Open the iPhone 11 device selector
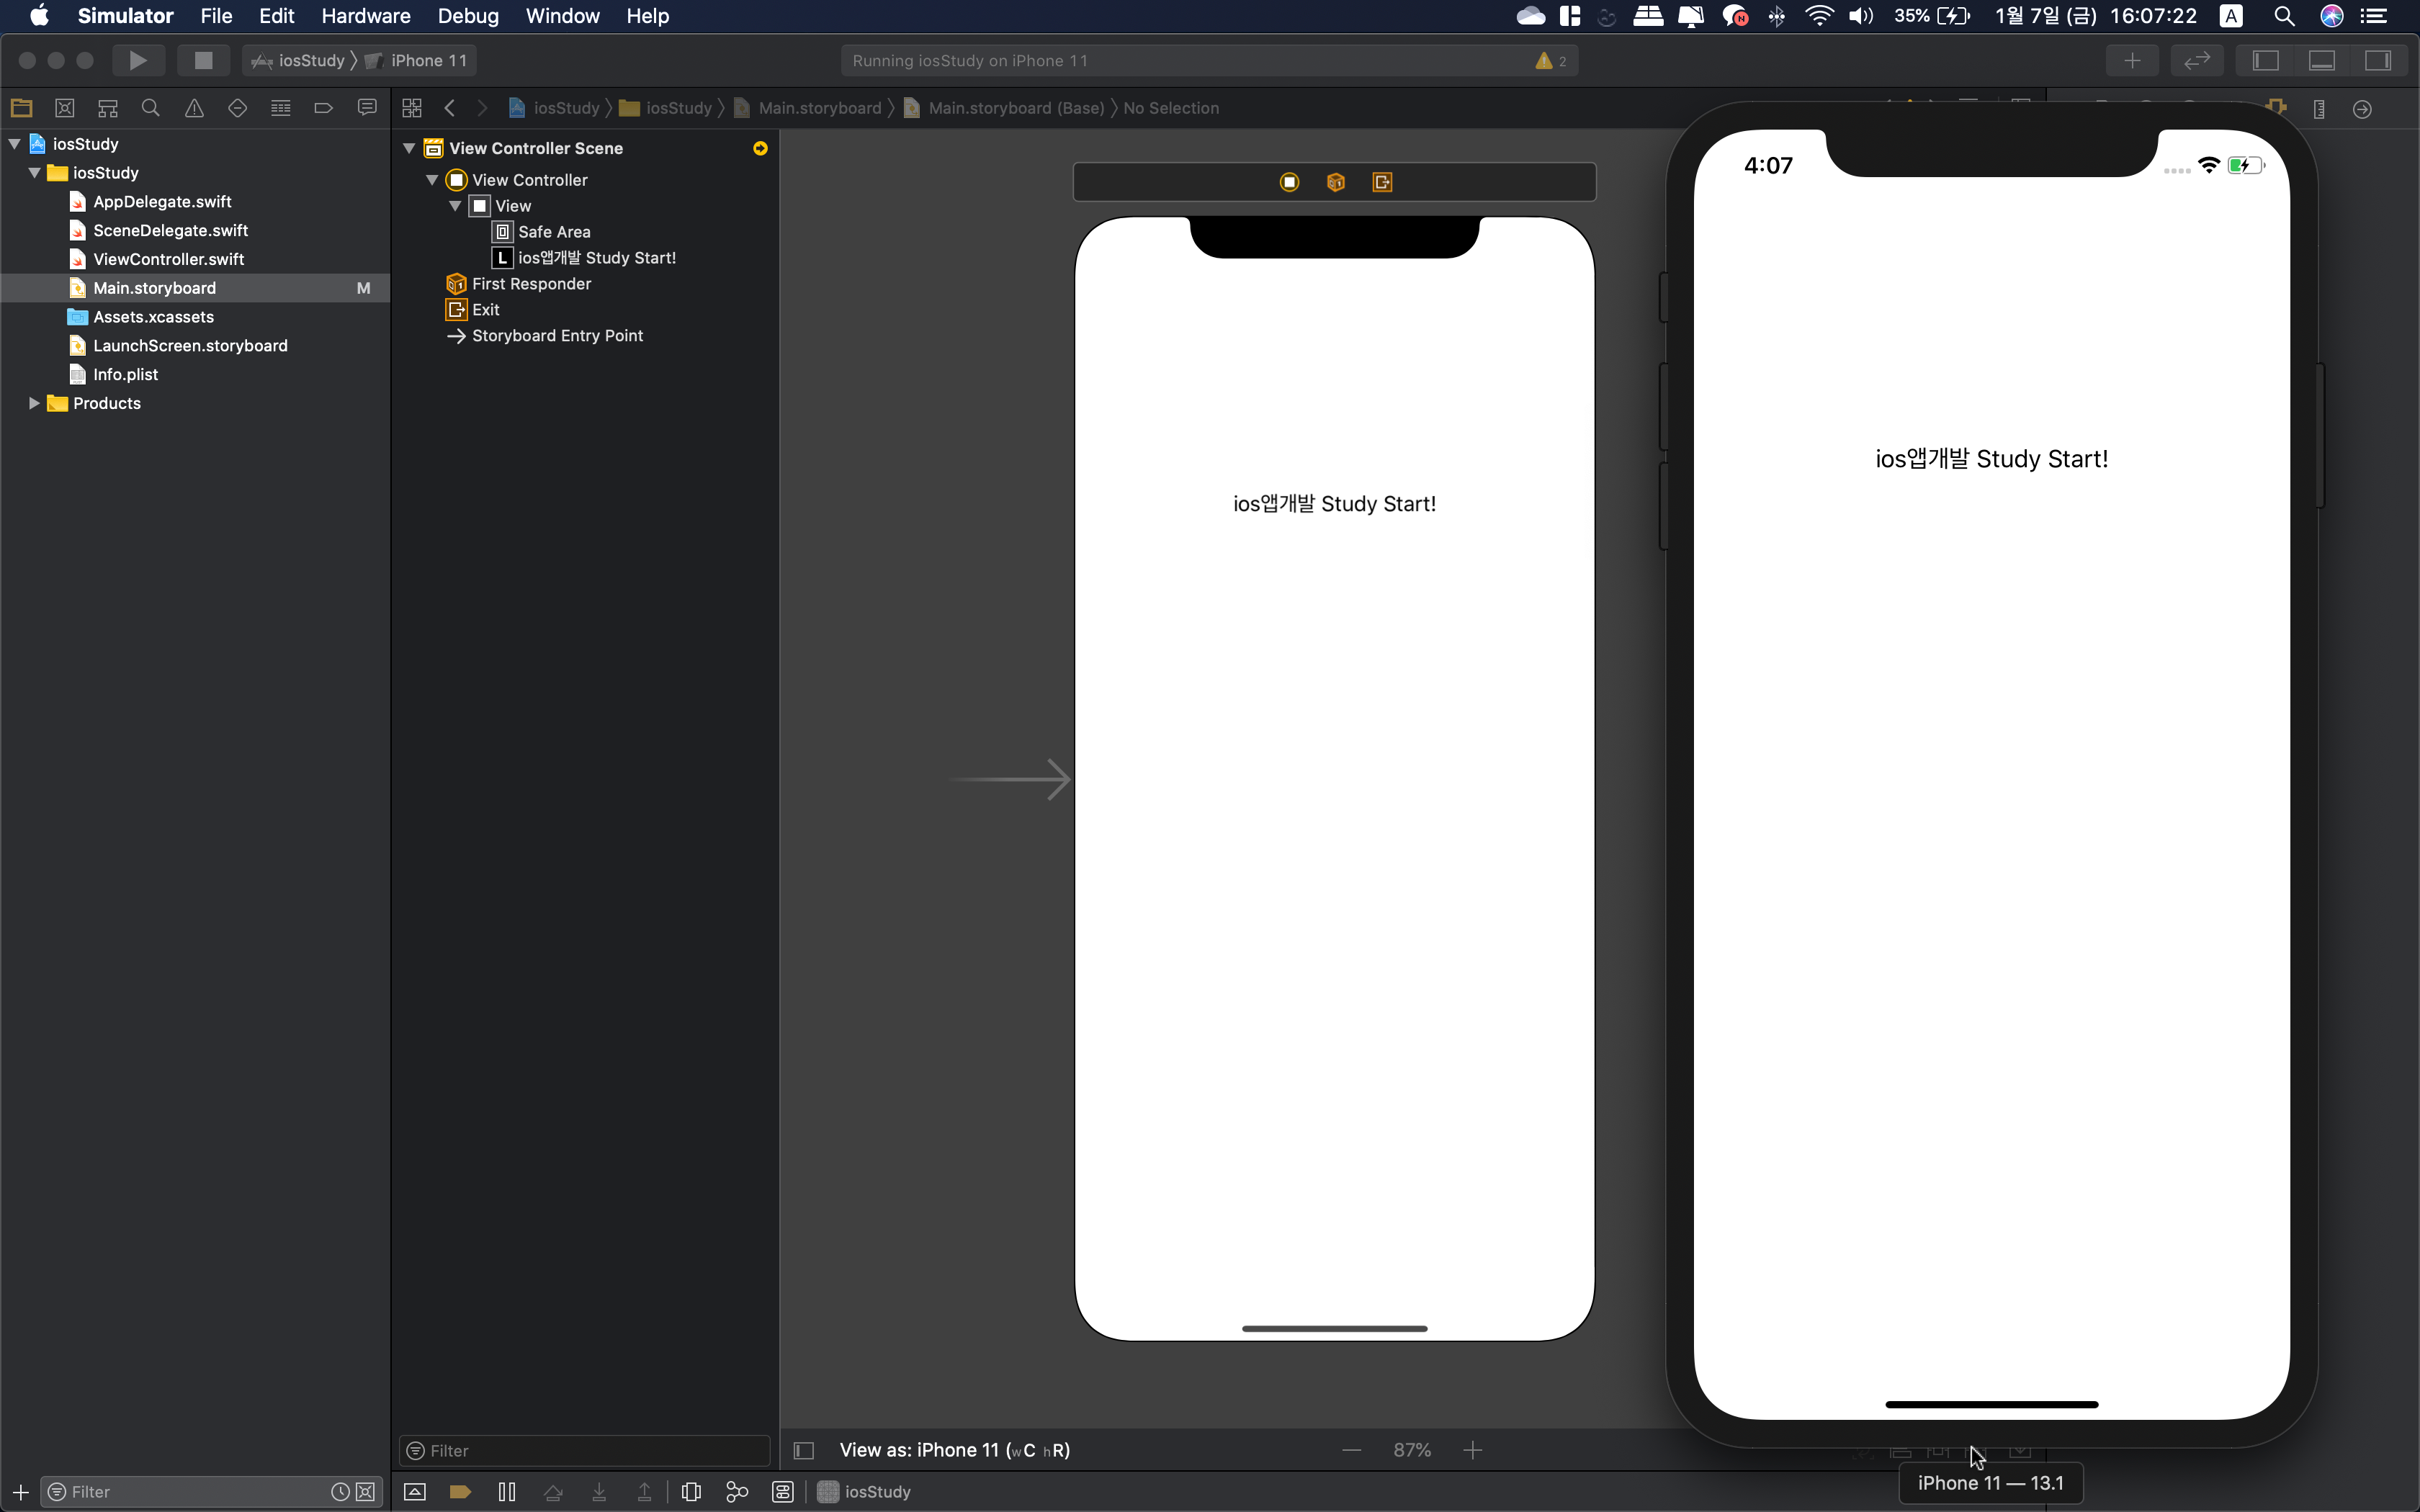The image size is (2420, 1512). [x=428, y=60]
